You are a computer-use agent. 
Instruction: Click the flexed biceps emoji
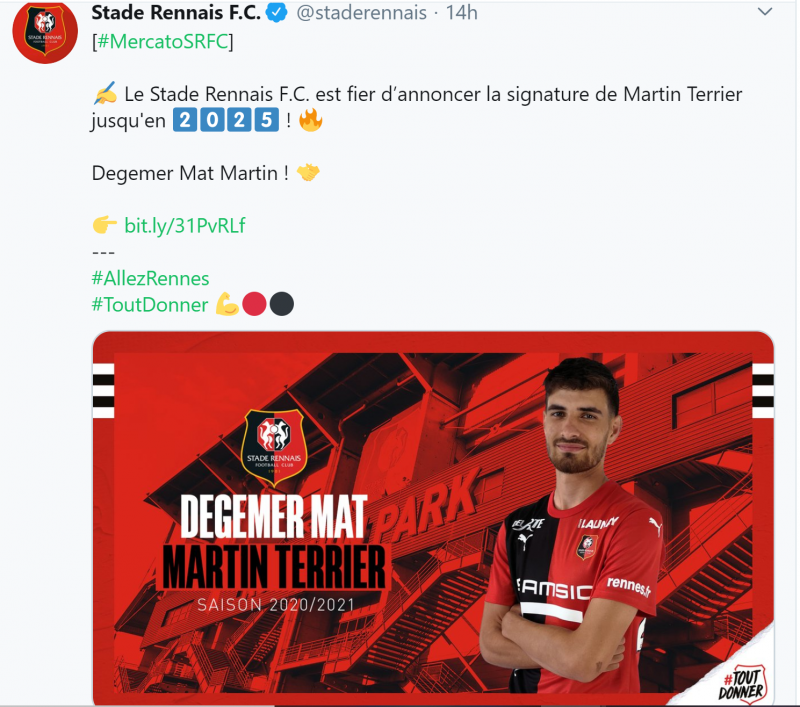point(227,304)
